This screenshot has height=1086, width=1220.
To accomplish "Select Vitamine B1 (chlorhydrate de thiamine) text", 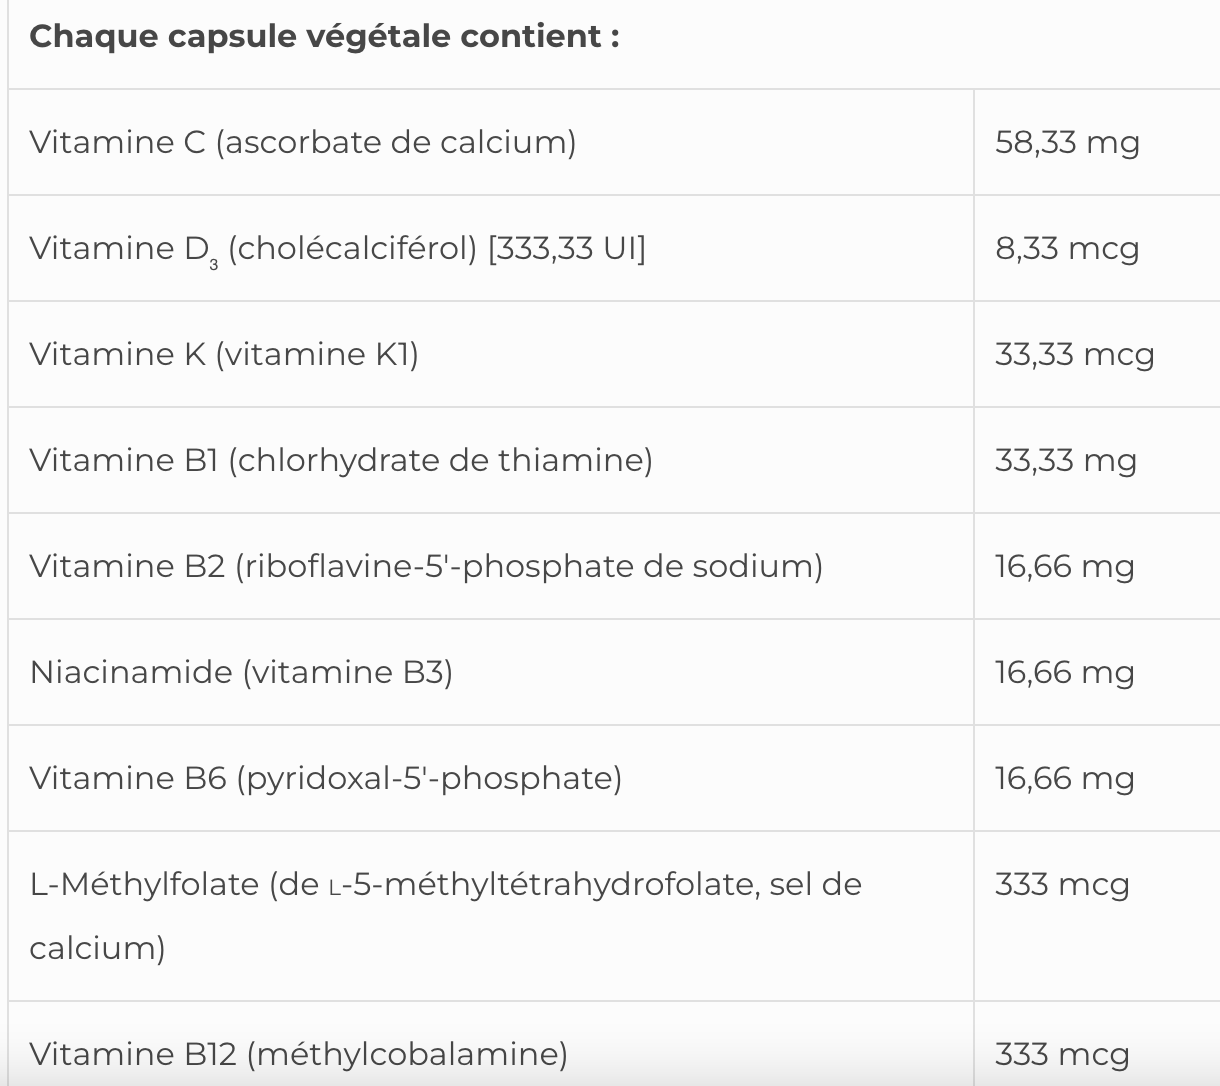I will [340, 460].
